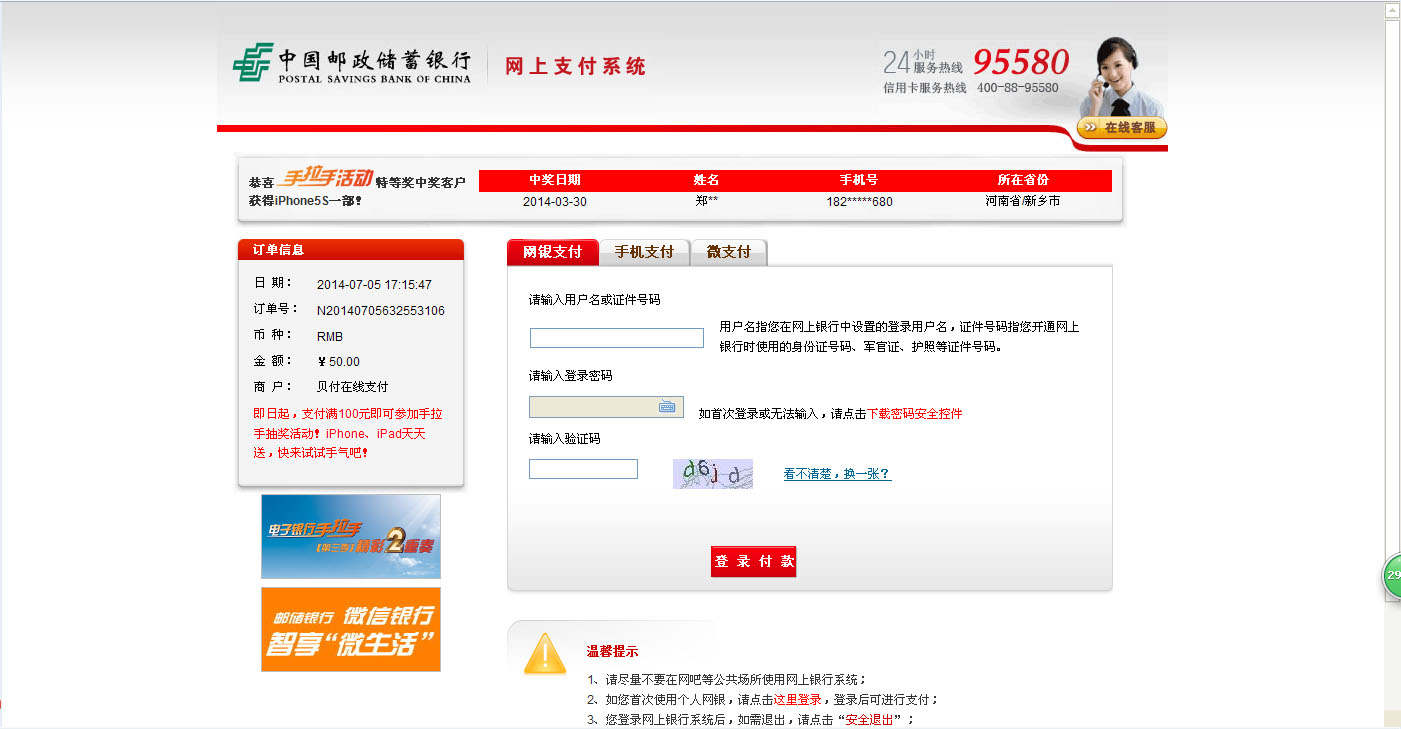This screenshot has height=729, width=1401.
Task: Open the 微信银行 WeChat banking banner
Action: click(x=350, y=629)
